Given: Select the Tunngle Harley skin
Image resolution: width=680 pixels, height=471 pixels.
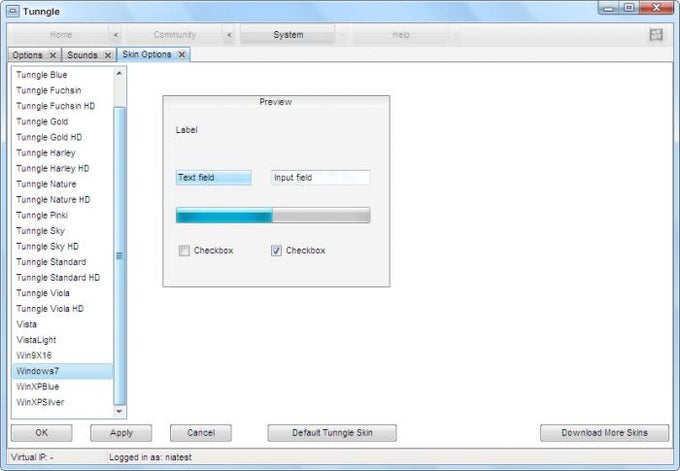Looking at the screenshot, I should coord(62,153).
